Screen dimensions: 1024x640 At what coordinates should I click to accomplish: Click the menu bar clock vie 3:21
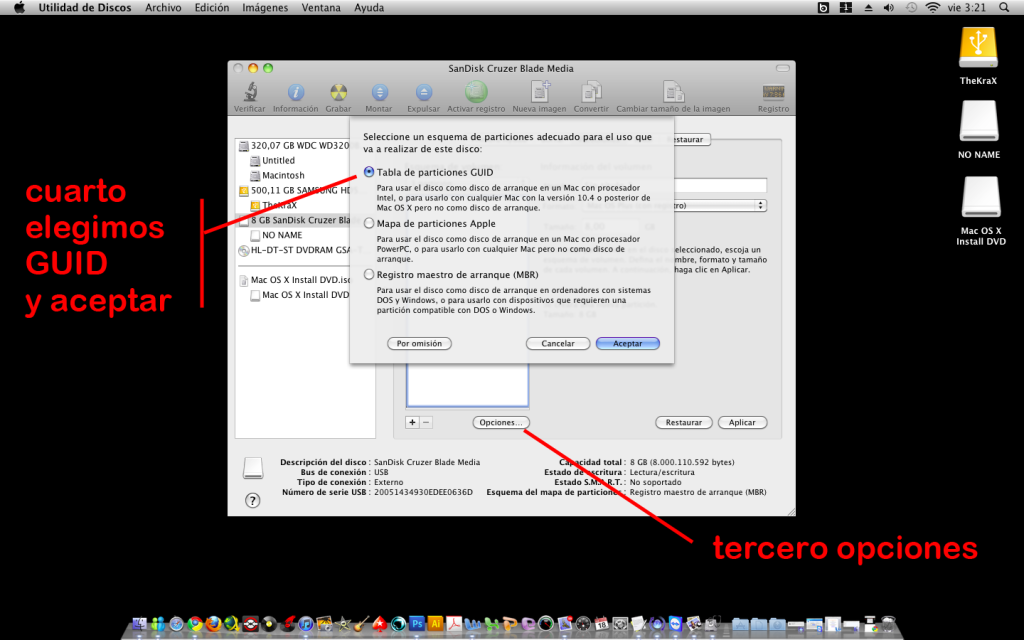pyautogui.click(x=967, y=8)
